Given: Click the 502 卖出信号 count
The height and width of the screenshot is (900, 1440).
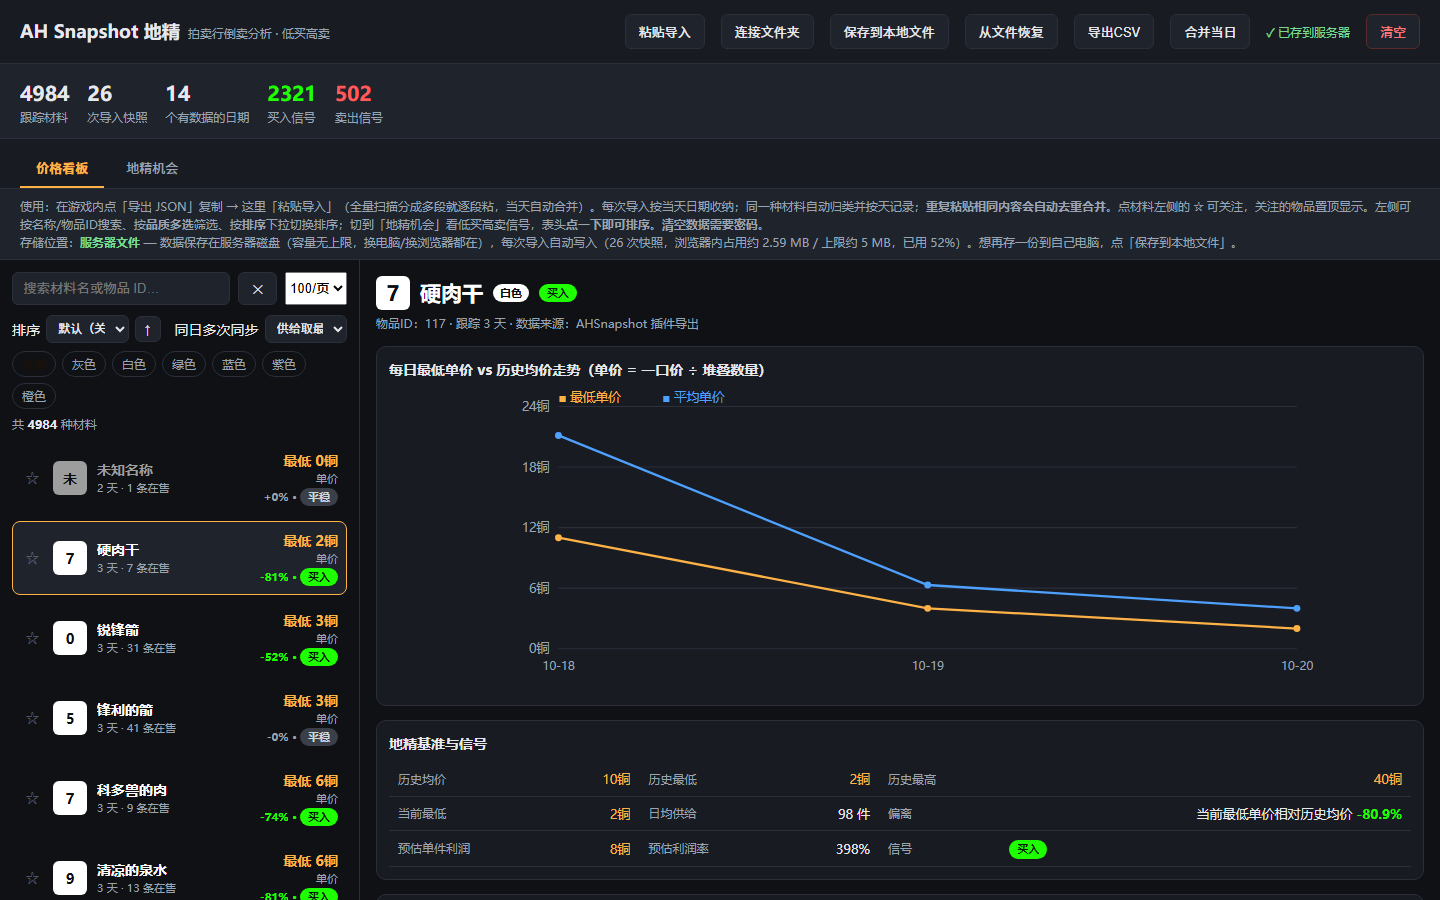Looking at the screenshot, I should coord(358,103).
